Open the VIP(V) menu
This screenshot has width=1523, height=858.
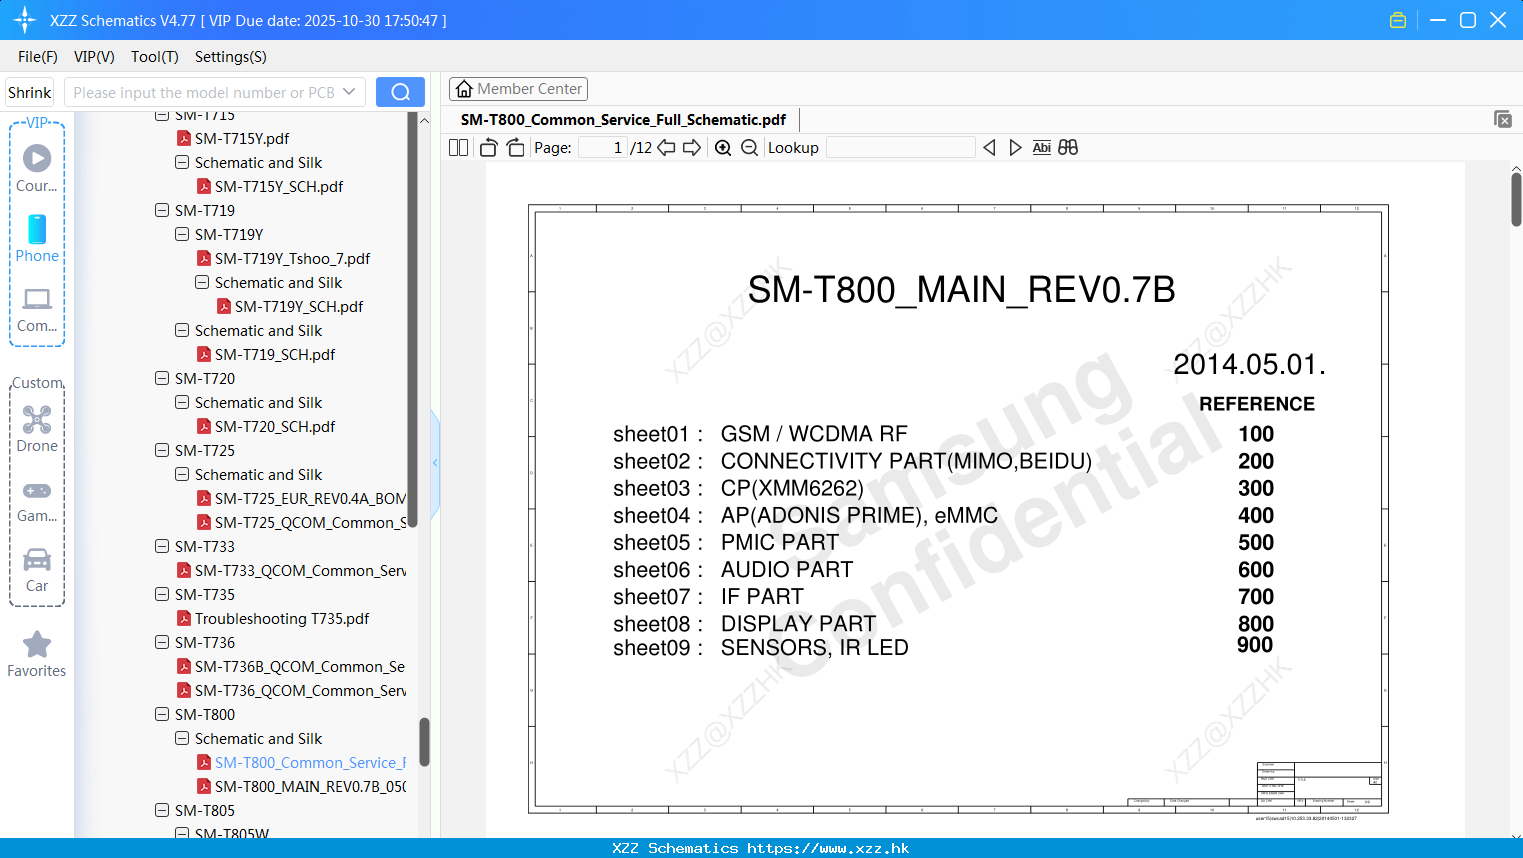(94, 57)
